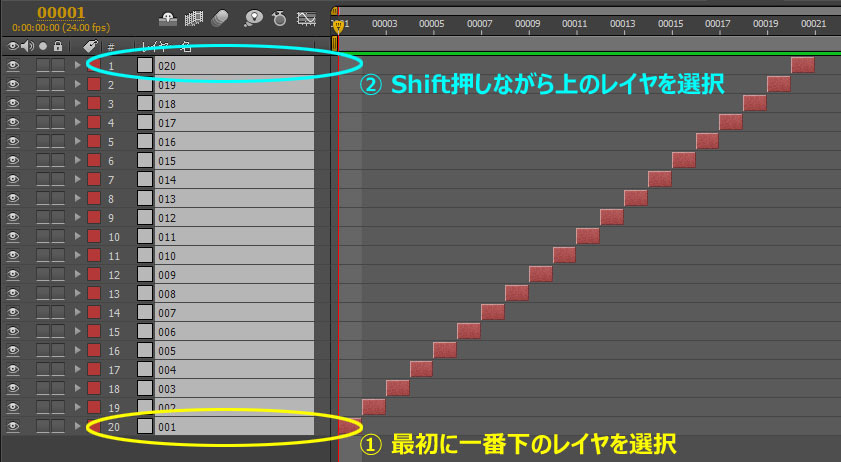841x462 pixels.
Task: Toggle the Frame Blending filmstrip icon
Action: [194, 17]
